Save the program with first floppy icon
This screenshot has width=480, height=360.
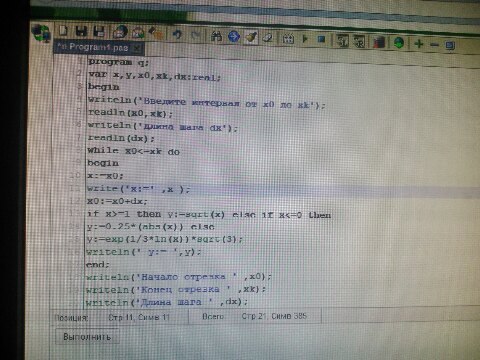pos(81,32)
